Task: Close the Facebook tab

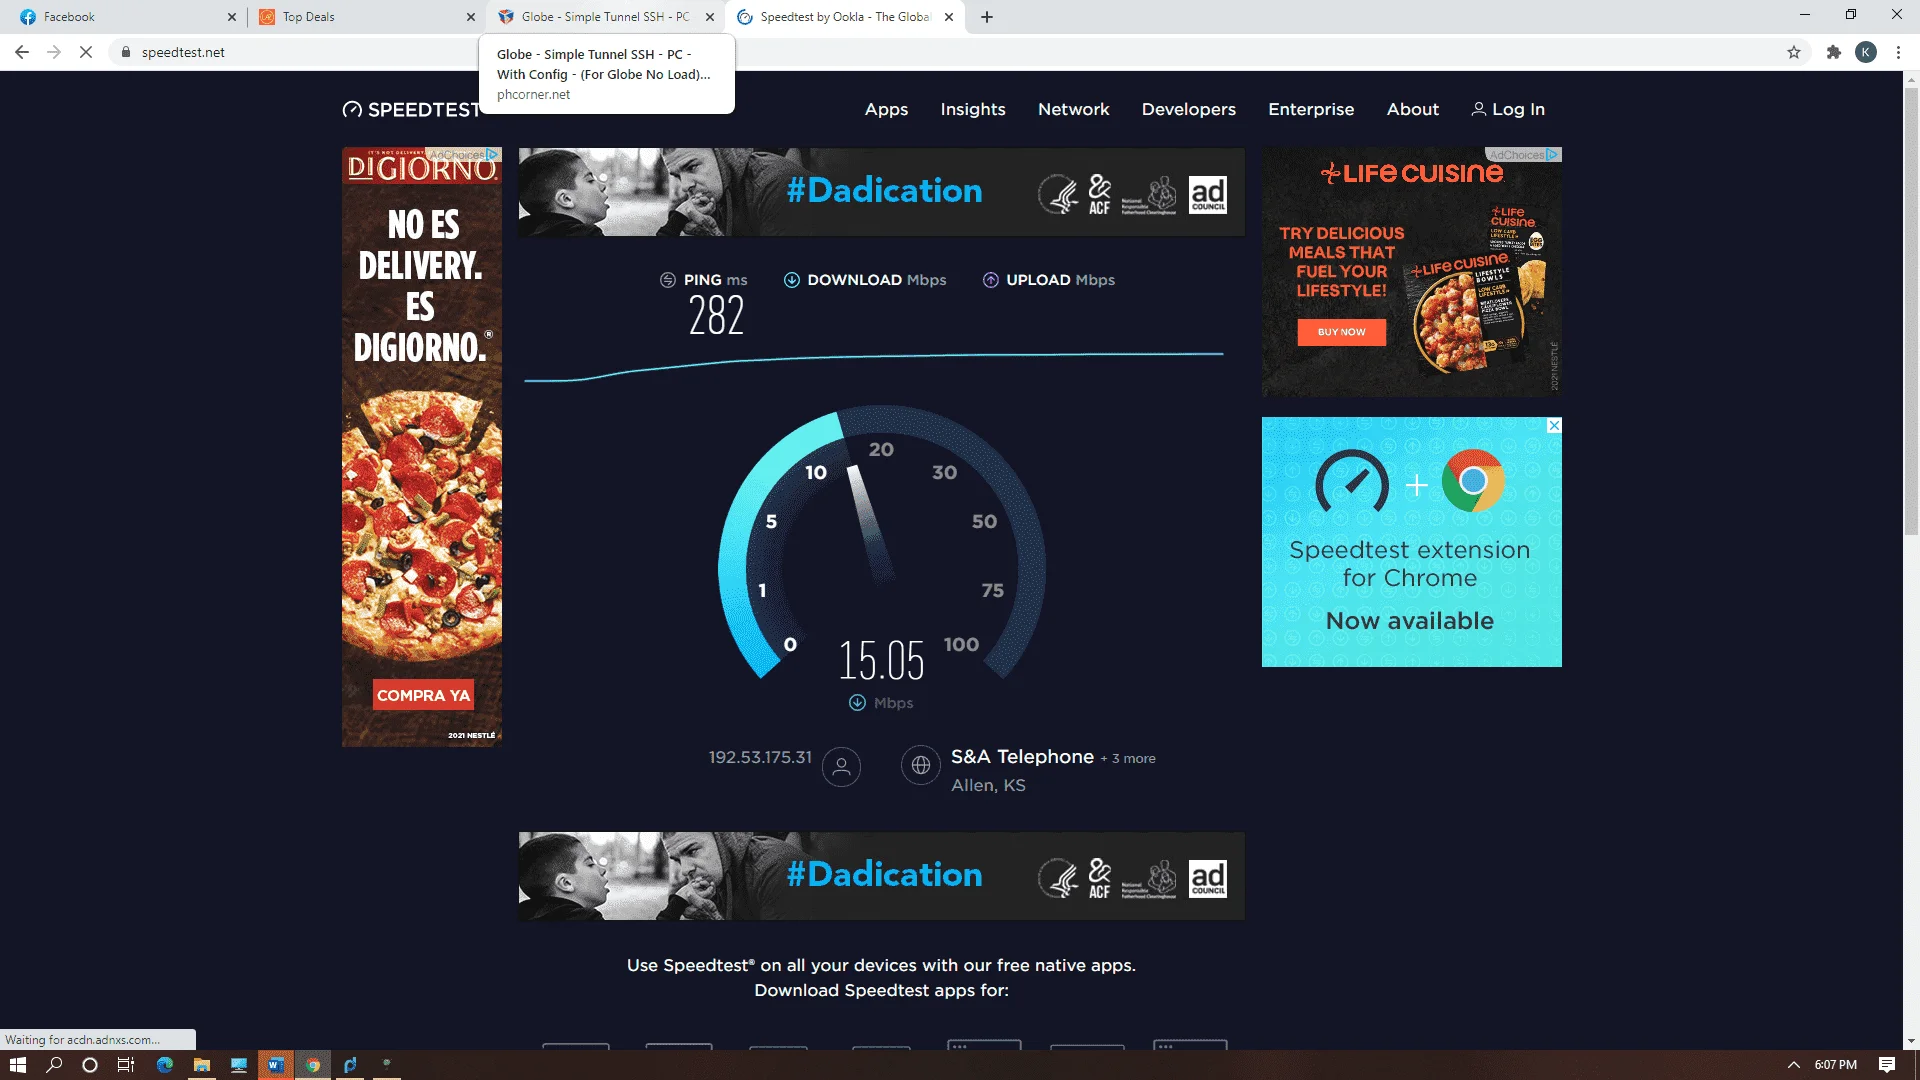Action: click(x=232, y=17)
